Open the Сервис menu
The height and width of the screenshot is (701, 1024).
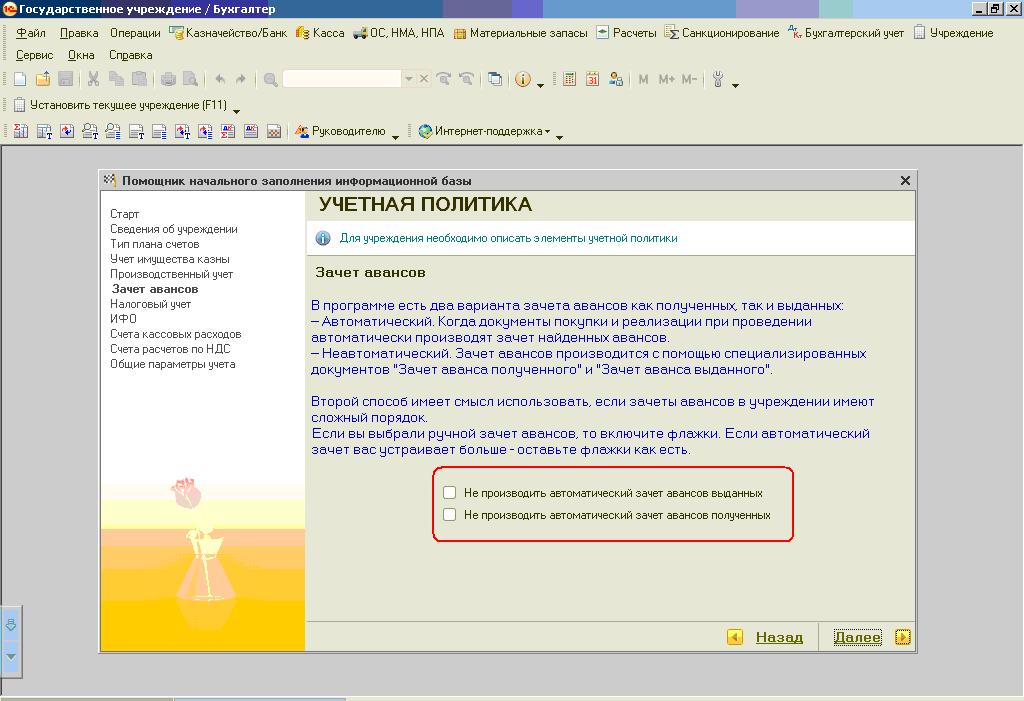pyautogui.click(x=35, y=55)
